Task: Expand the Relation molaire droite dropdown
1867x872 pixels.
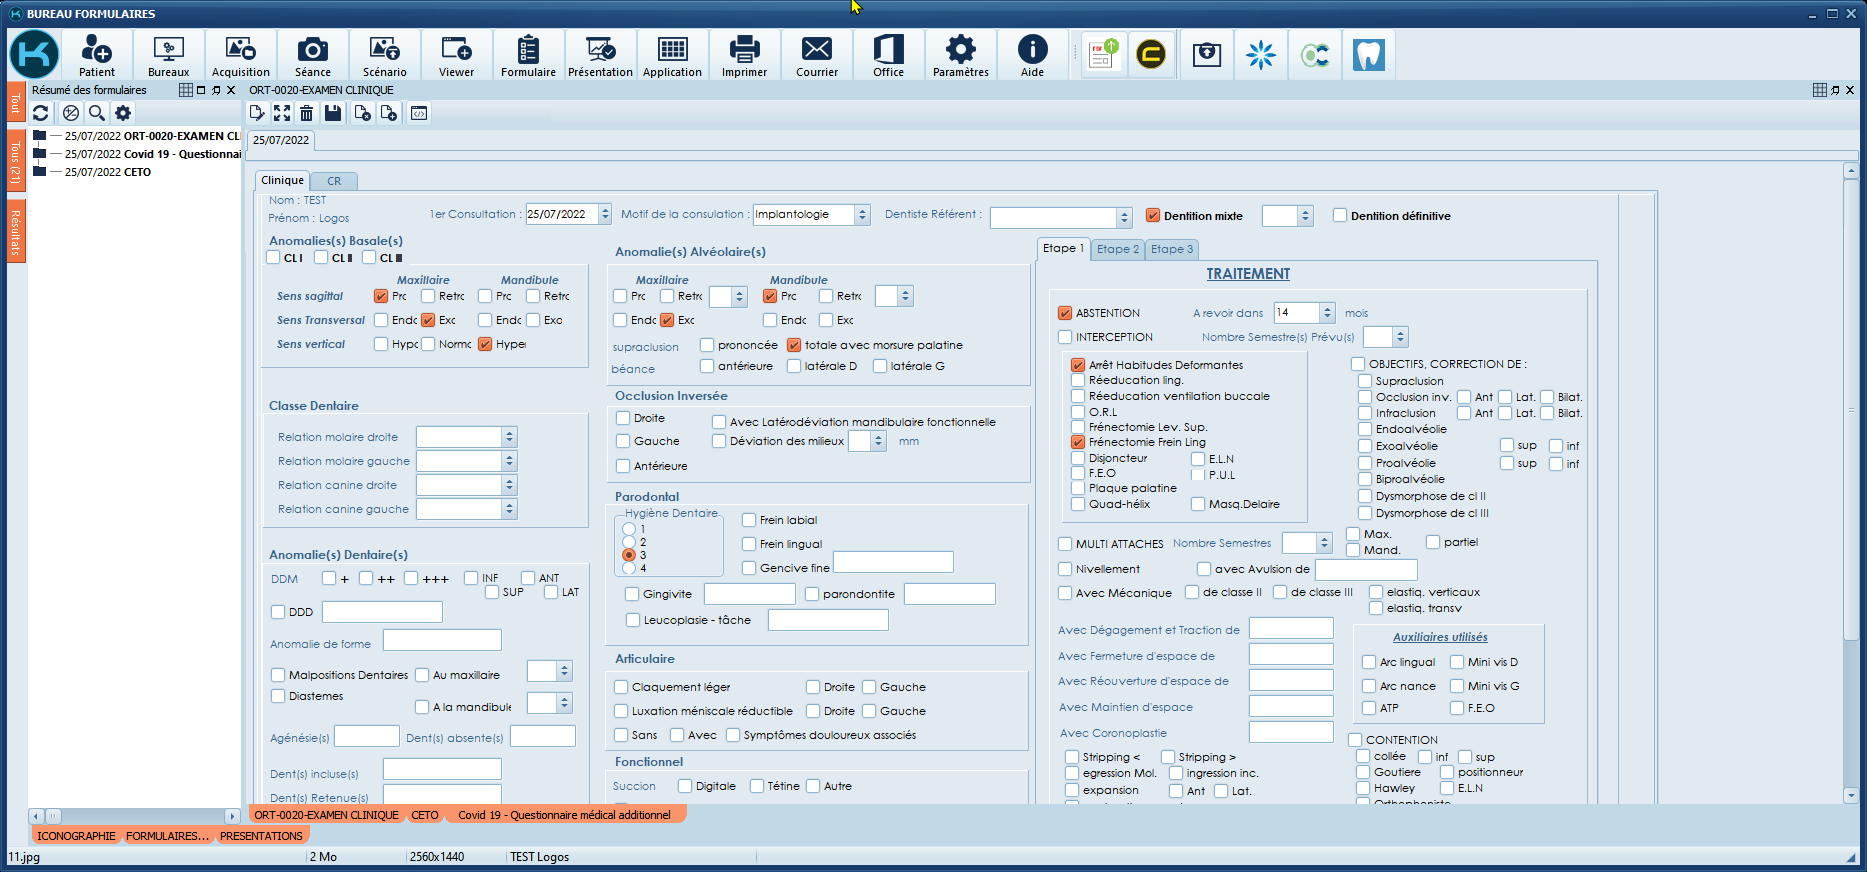Action: click(x=509, y=437)
